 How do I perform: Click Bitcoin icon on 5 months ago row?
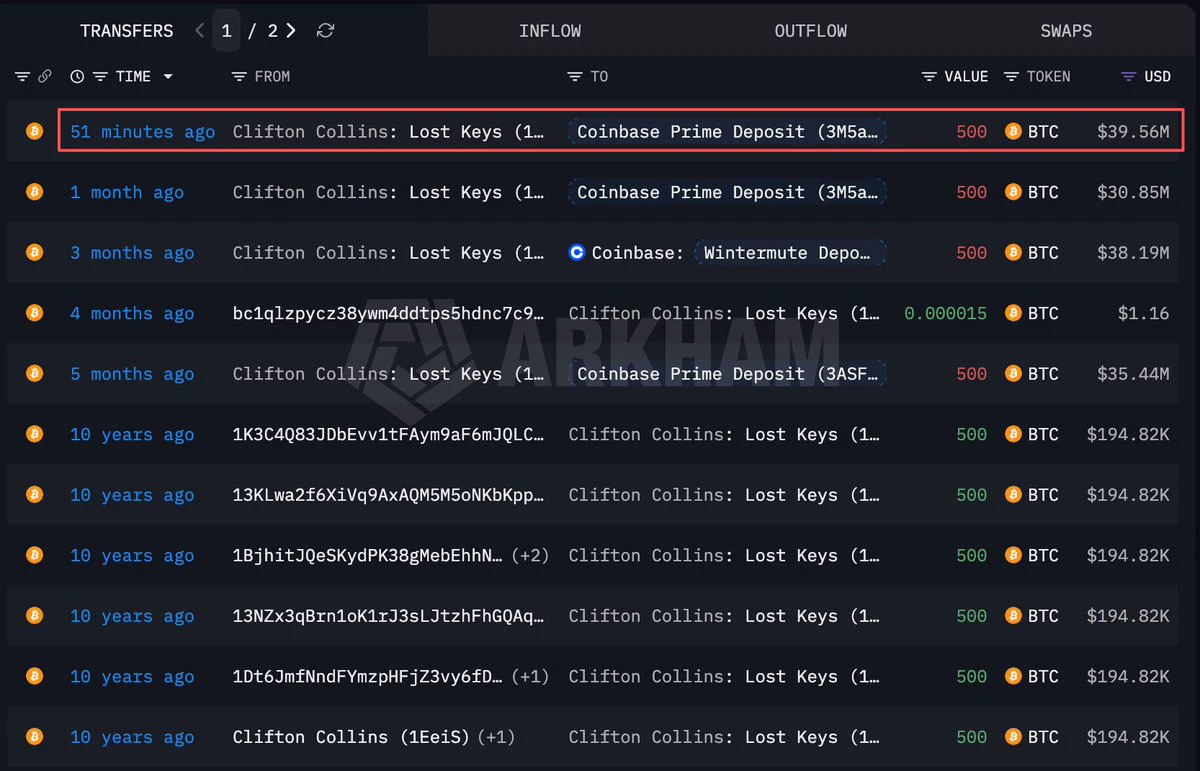click(x=35, y=373)
